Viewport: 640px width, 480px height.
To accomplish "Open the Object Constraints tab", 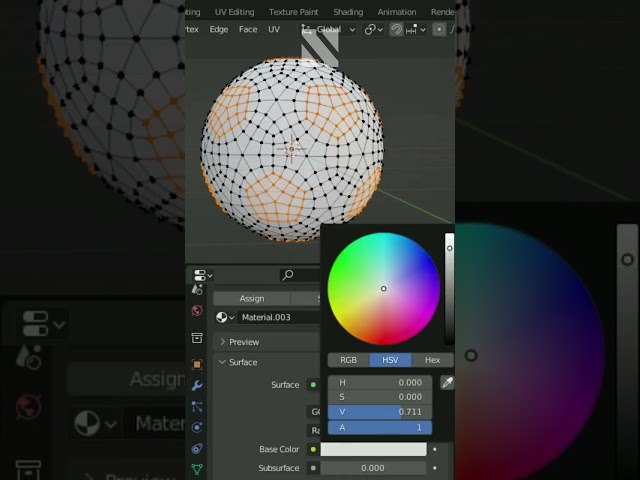I will 197,449.
